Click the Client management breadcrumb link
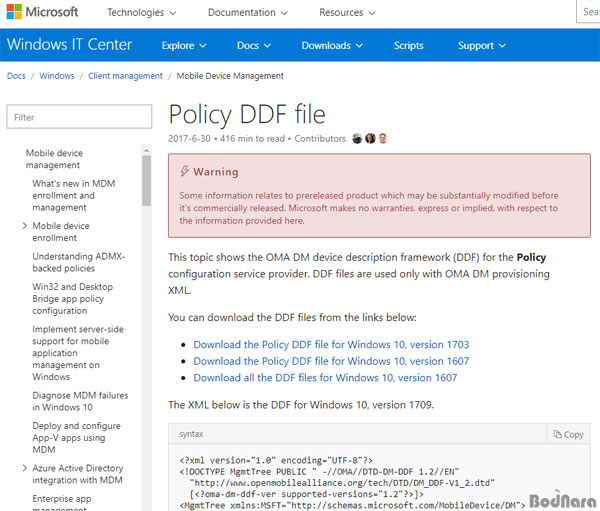 (125, 76)
